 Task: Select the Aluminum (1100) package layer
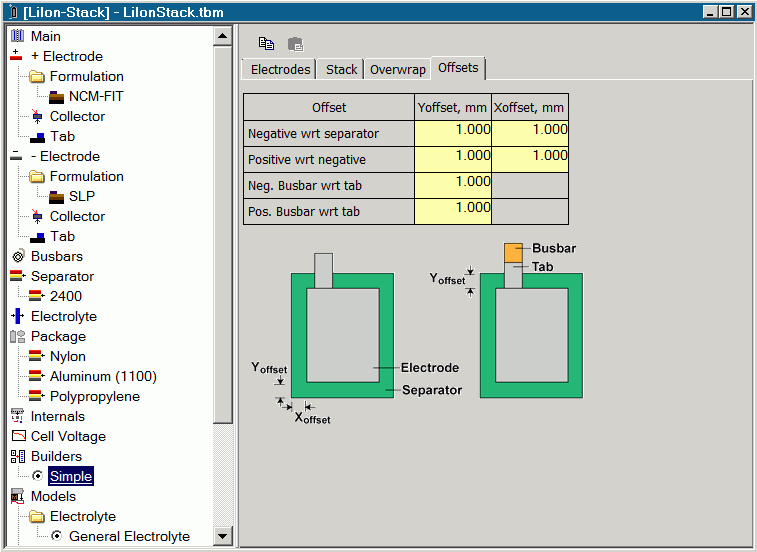tap(103, 376)
